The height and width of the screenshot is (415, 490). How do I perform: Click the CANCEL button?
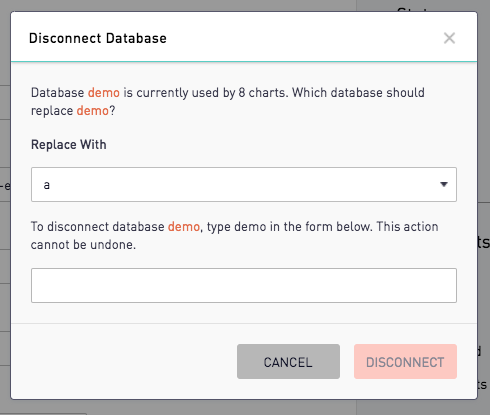(x=288, y=362)
